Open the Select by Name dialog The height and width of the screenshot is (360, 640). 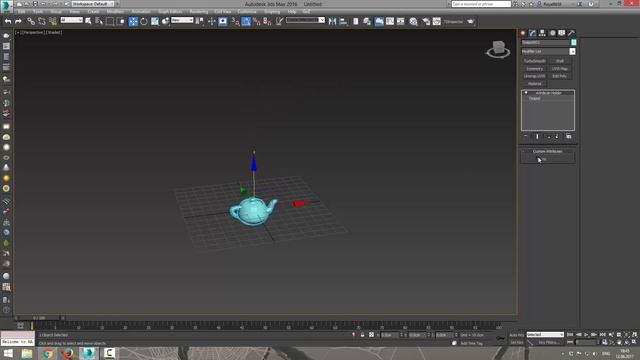click(99, 21)
